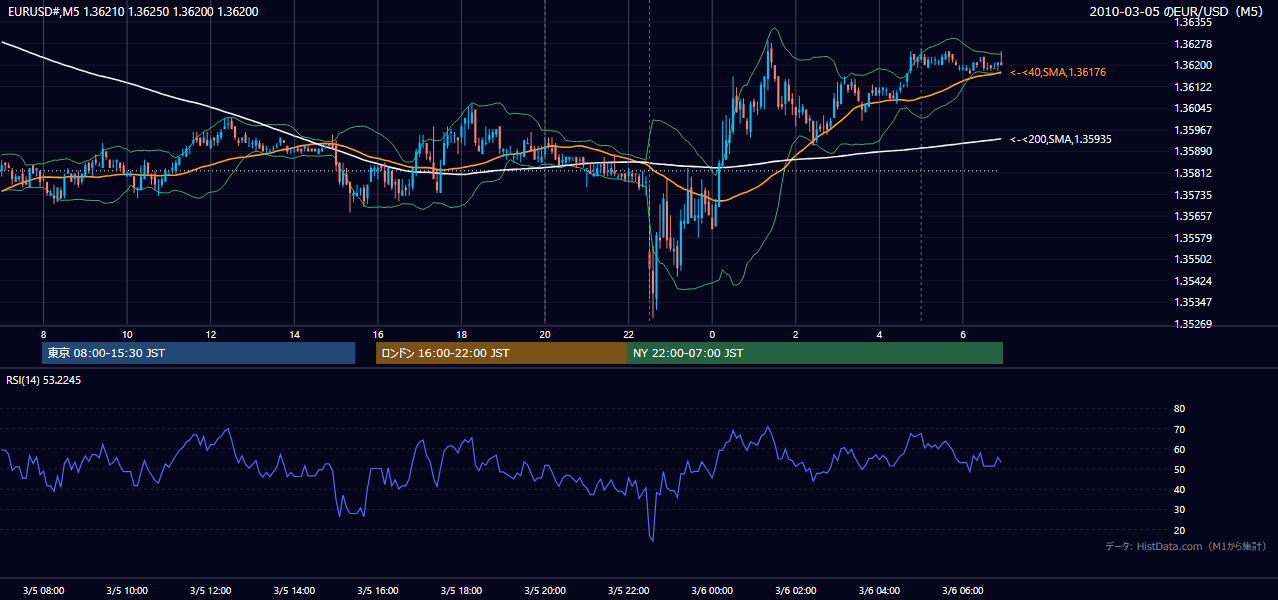Click price axis value 1.35657

click(x=1192, y=216)
